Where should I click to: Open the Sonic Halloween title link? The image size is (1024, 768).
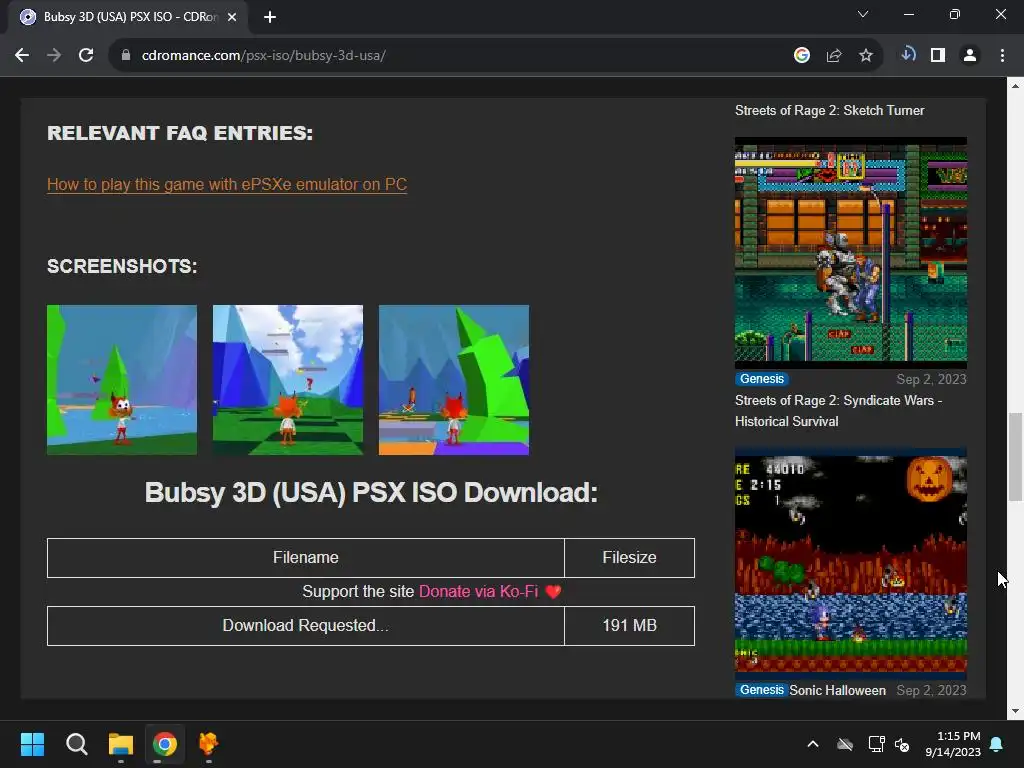[x=837, y=690]
